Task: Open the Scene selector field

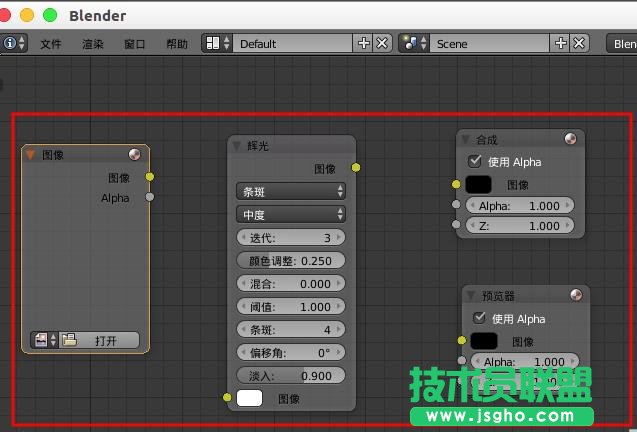Action: point(490,43)
